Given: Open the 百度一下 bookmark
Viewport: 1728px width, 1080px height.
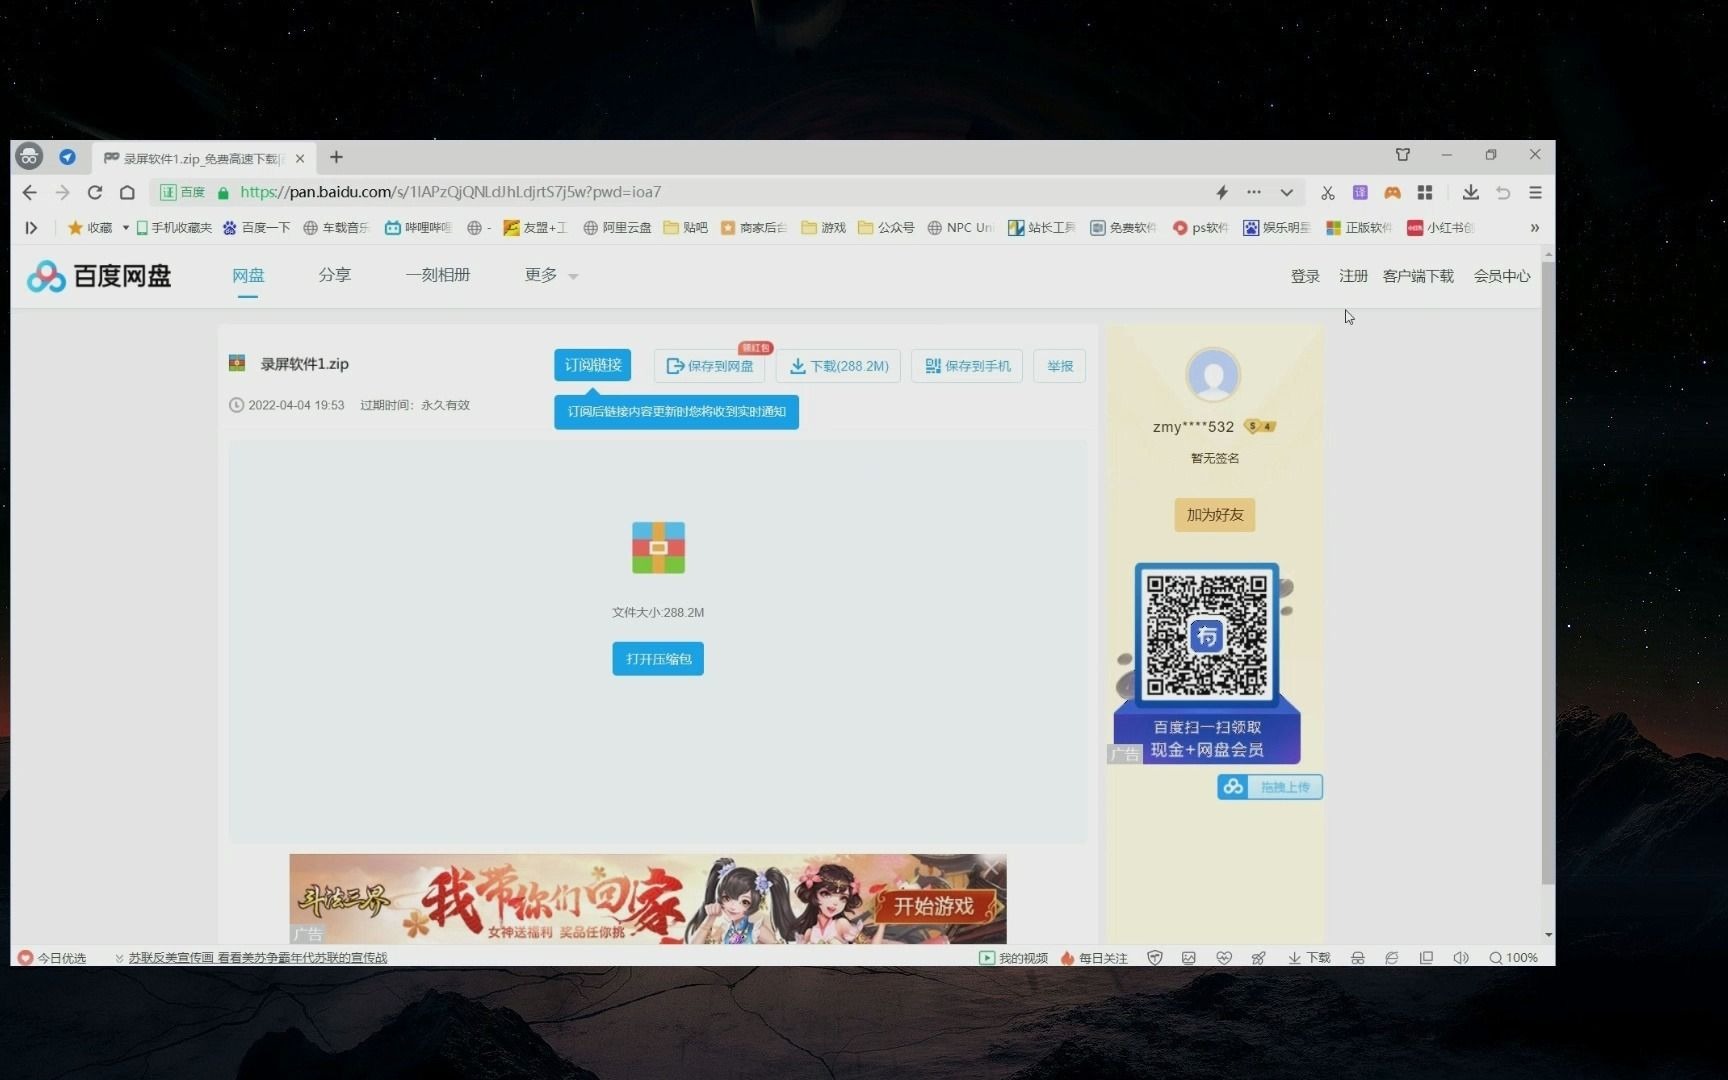Looking at the screenshot, I should [257, 228].
